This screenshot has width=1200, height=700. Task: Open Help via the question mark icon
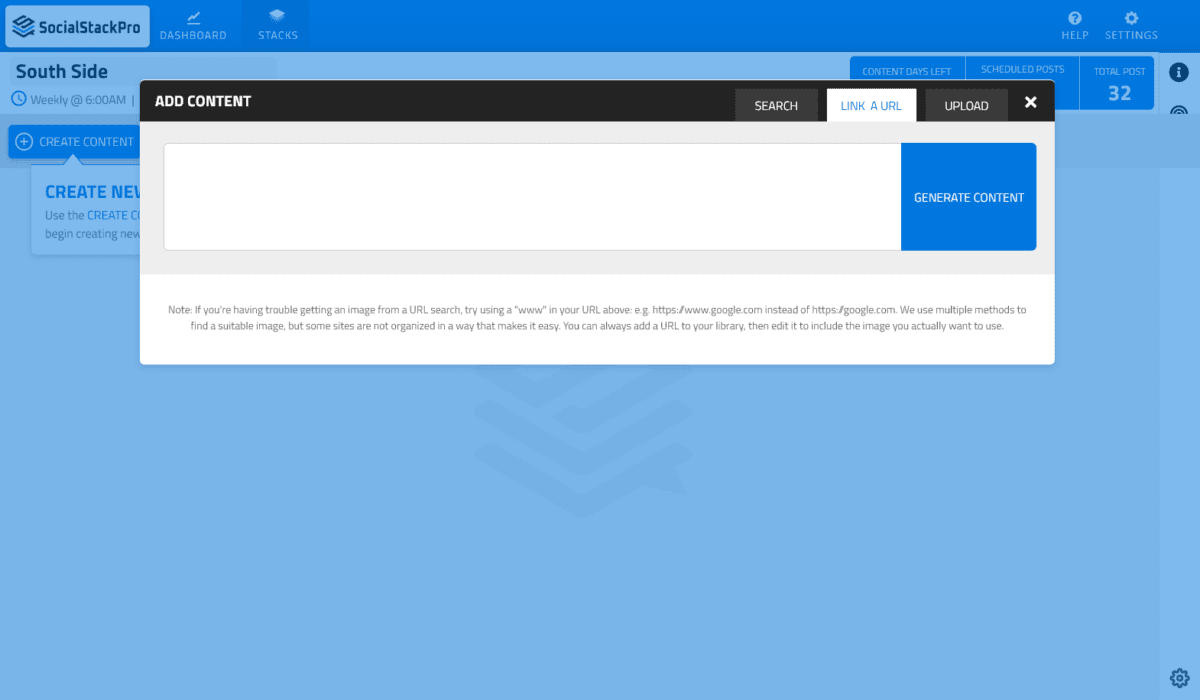tap(1074, 18)
